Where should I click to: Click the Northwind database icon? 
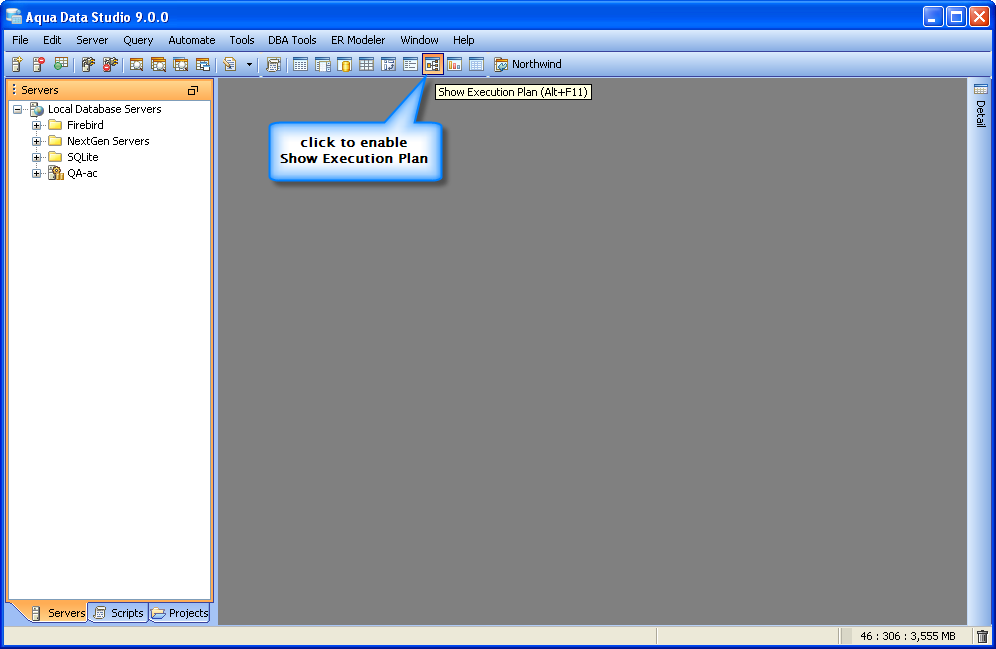[x=501, y=64]
